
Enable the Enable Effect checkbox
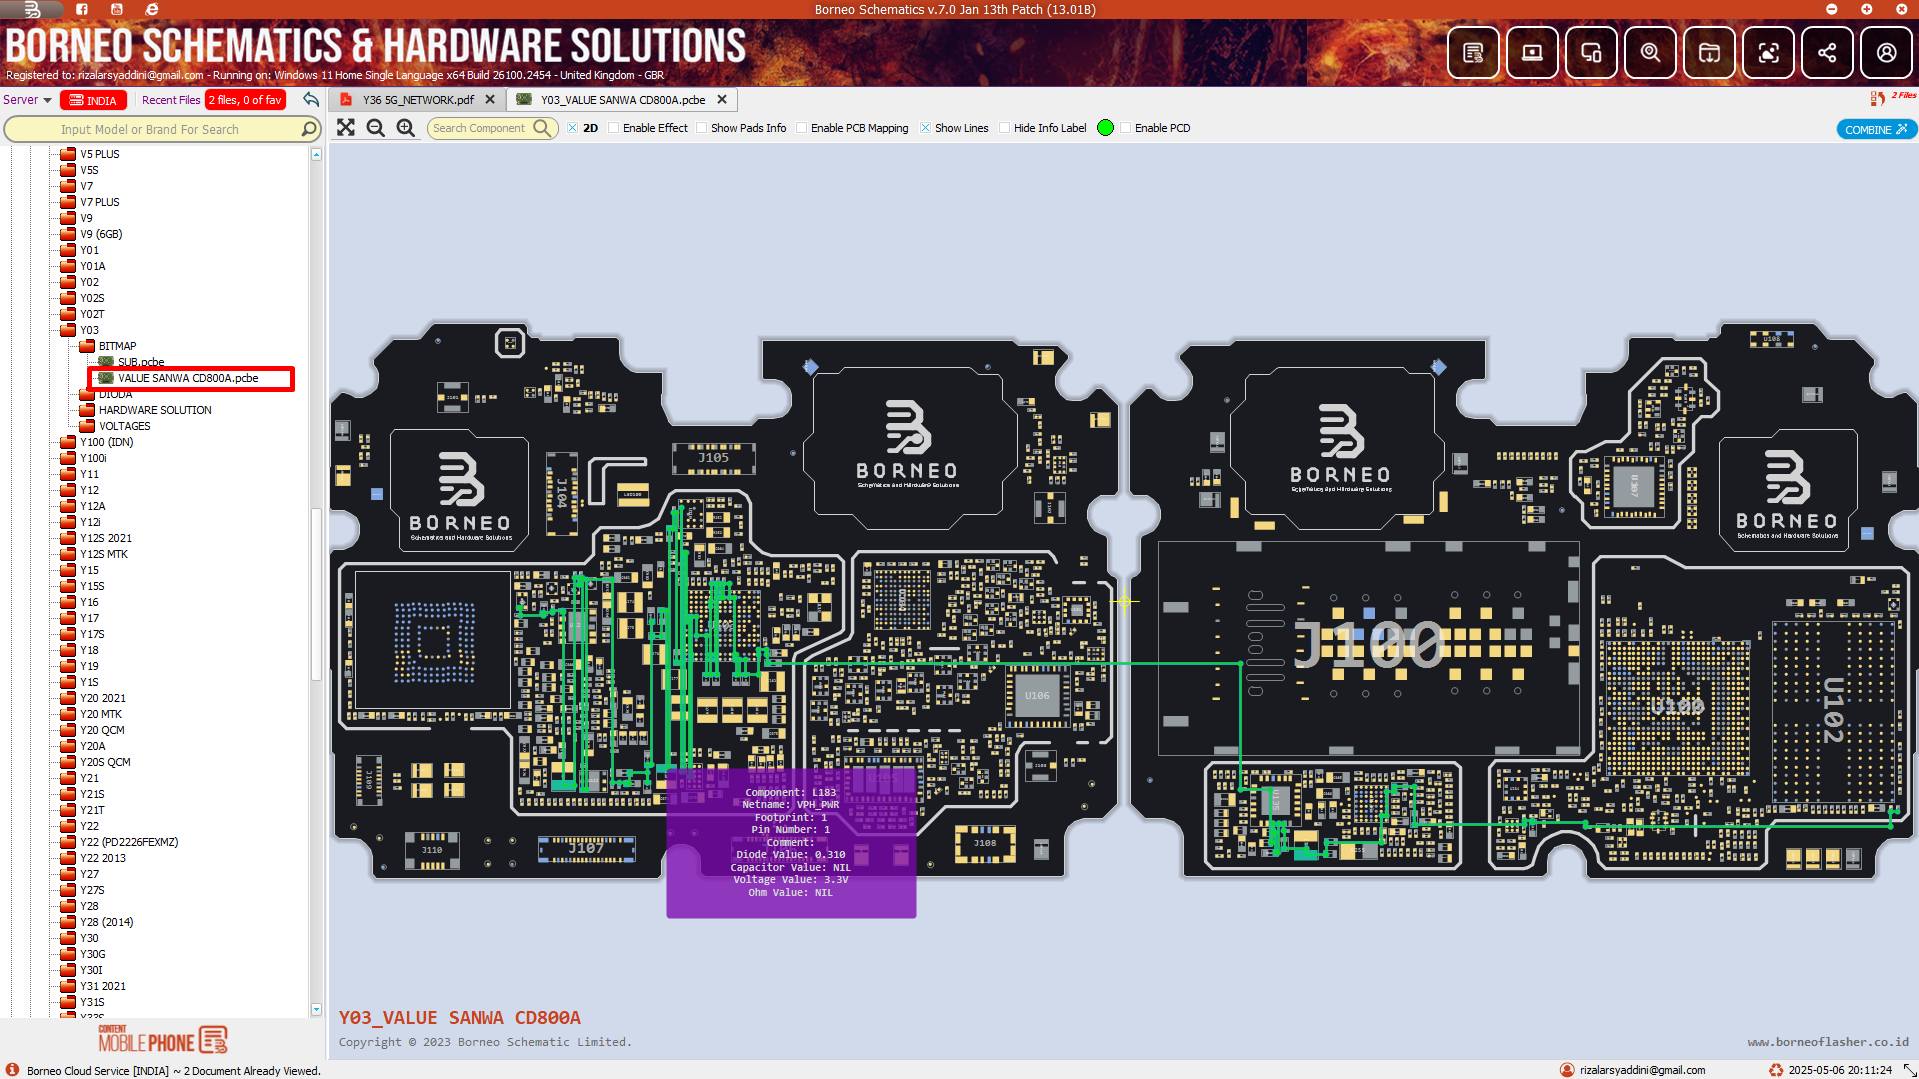pos(614,128)
